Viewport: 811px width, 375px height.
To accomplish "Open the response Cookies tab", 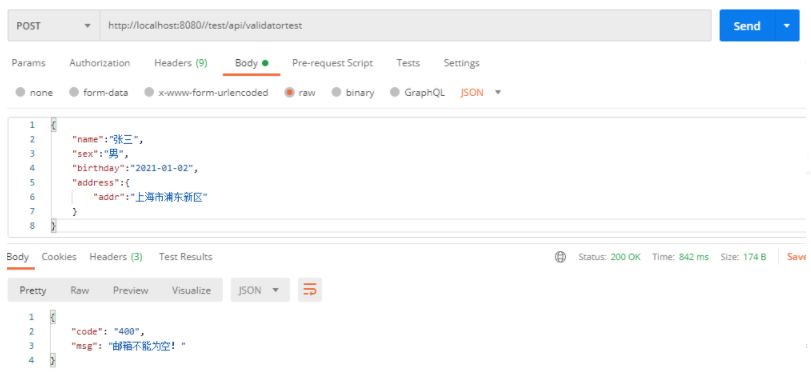I will coord(59,257).
